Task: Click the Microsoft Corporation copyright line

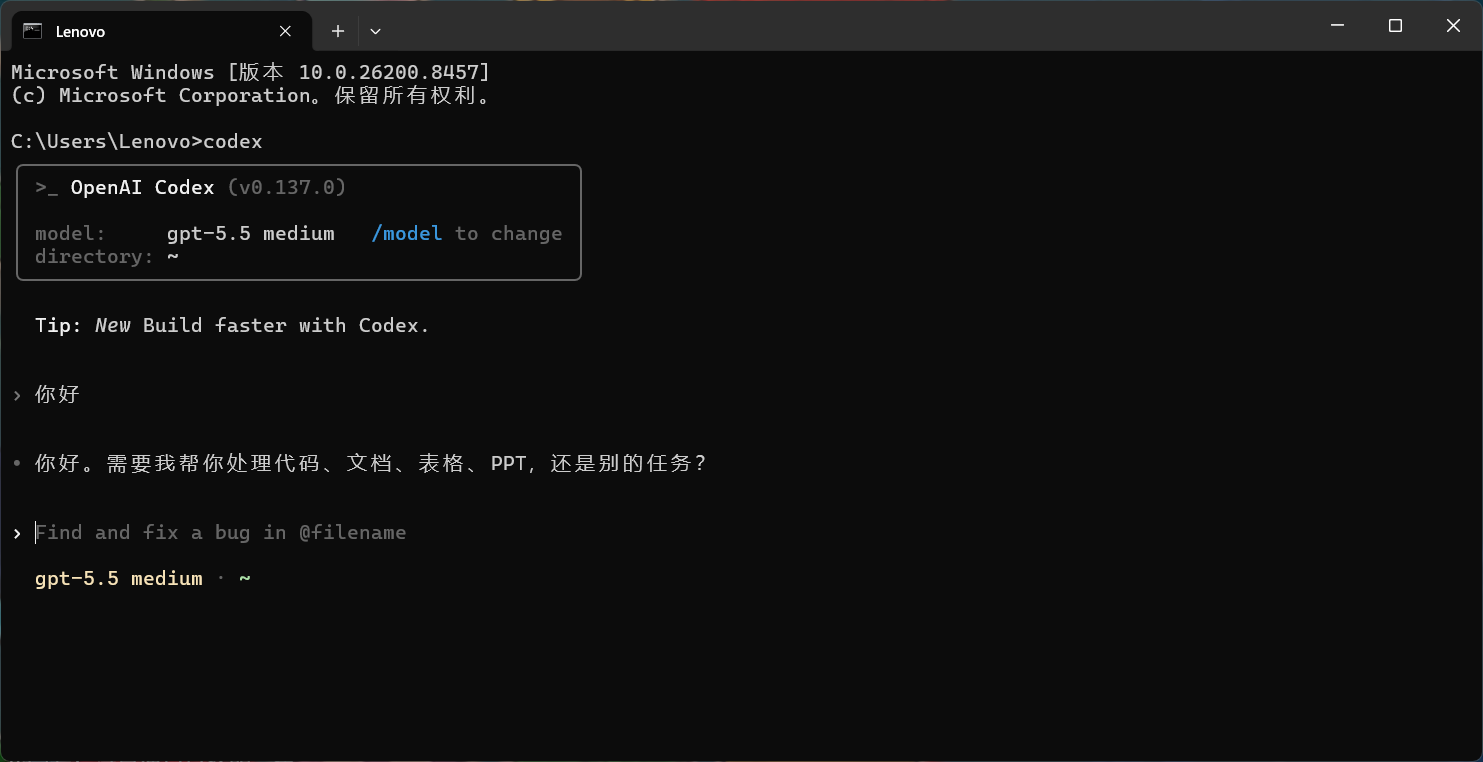Action: (x=251, y=96)
